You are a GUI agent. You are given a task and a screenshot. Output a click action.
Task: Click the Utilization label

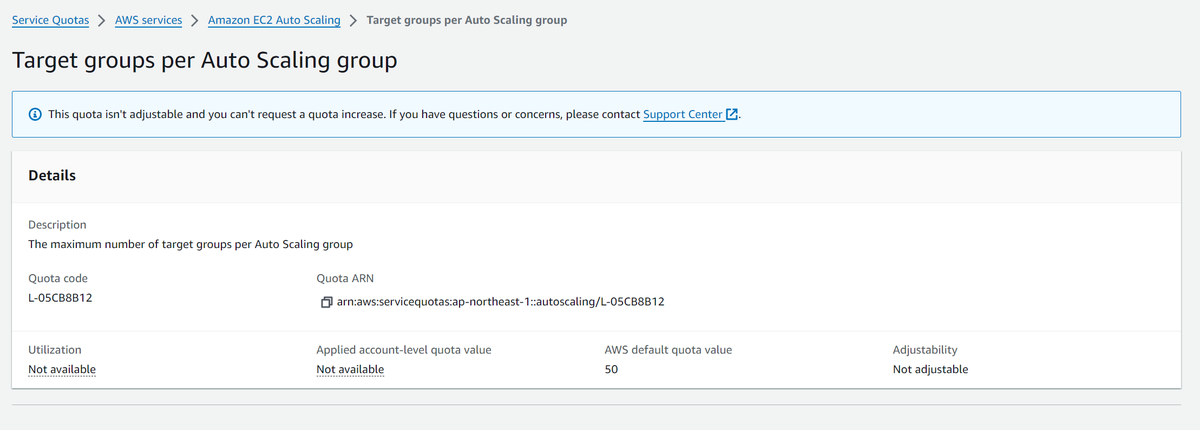55,350
